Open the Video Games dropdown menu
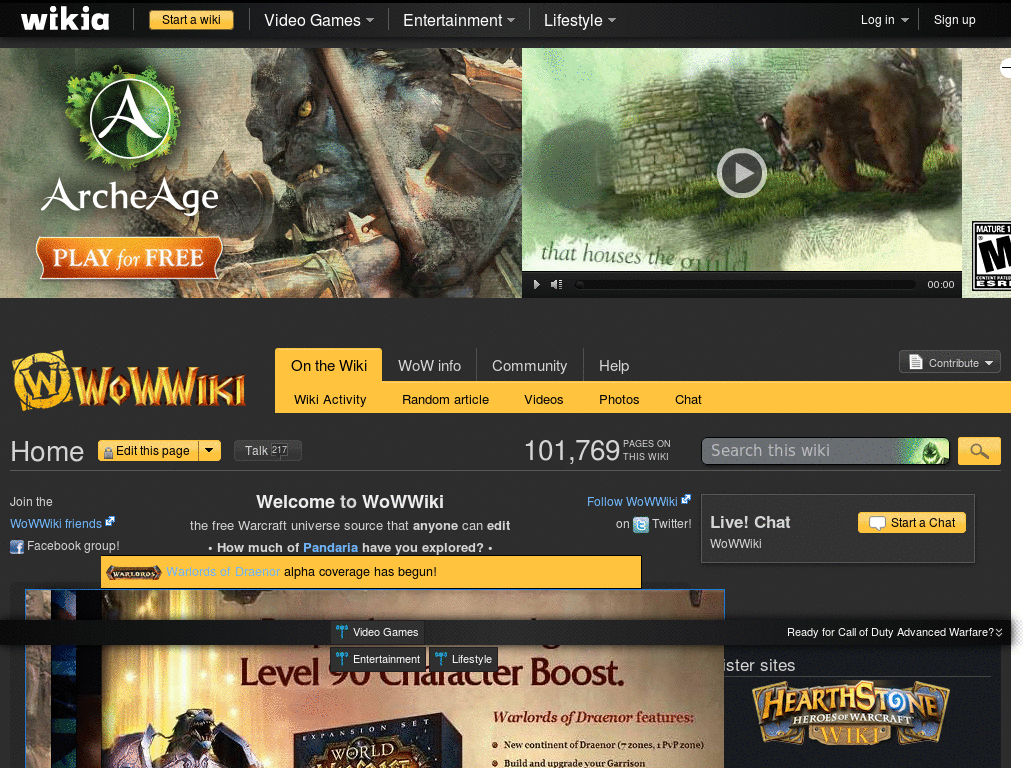The height and width of the screenshot is (768, 1024). [319, 20]
